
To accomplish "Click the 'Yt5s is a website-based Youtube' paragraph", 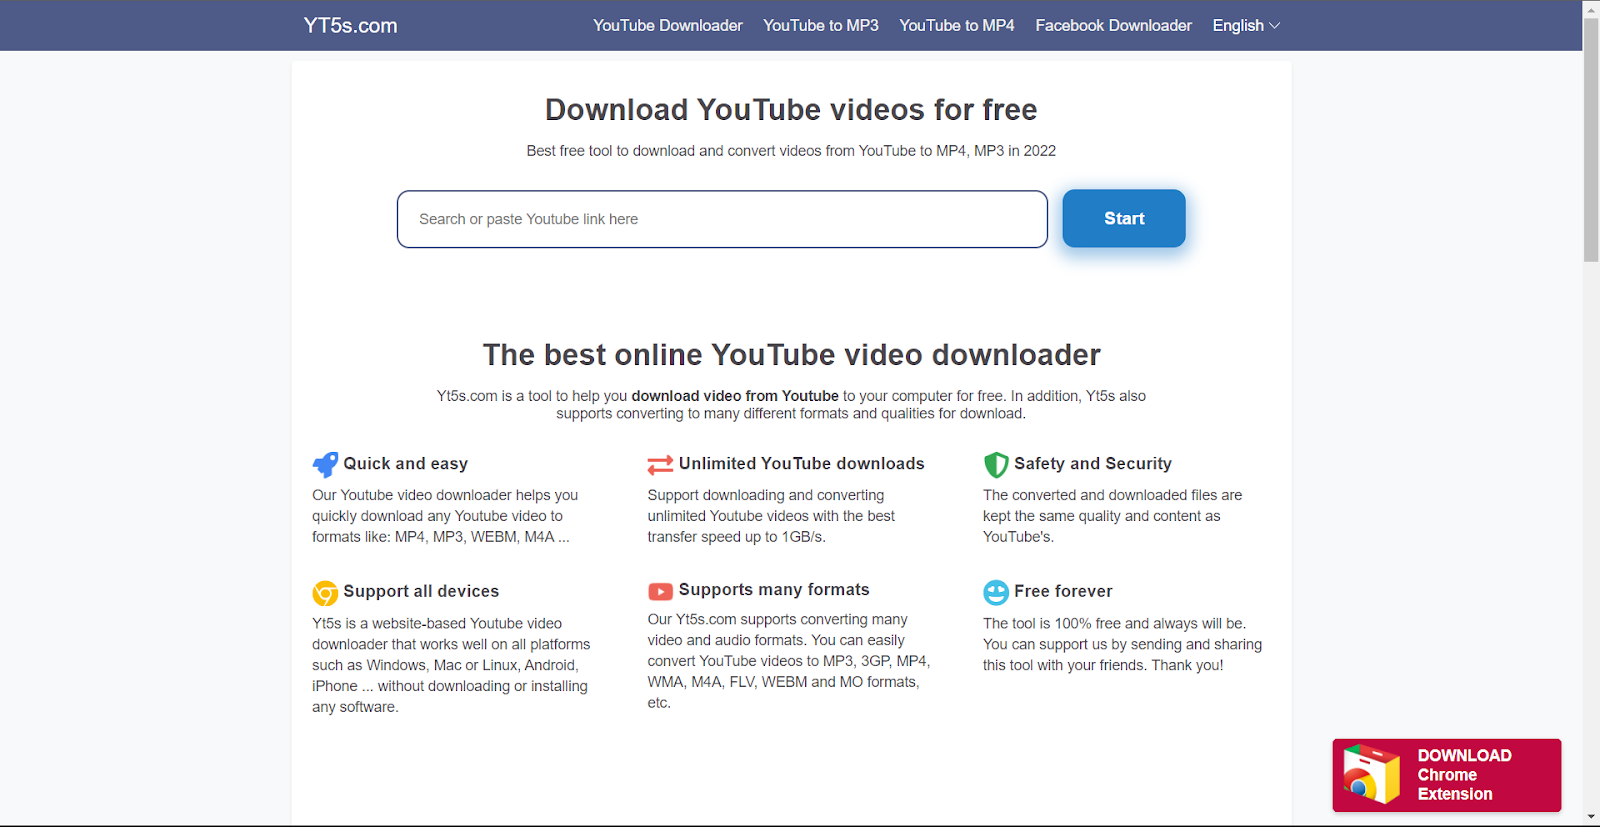I will pyautogui.click(x=451, y=665).
